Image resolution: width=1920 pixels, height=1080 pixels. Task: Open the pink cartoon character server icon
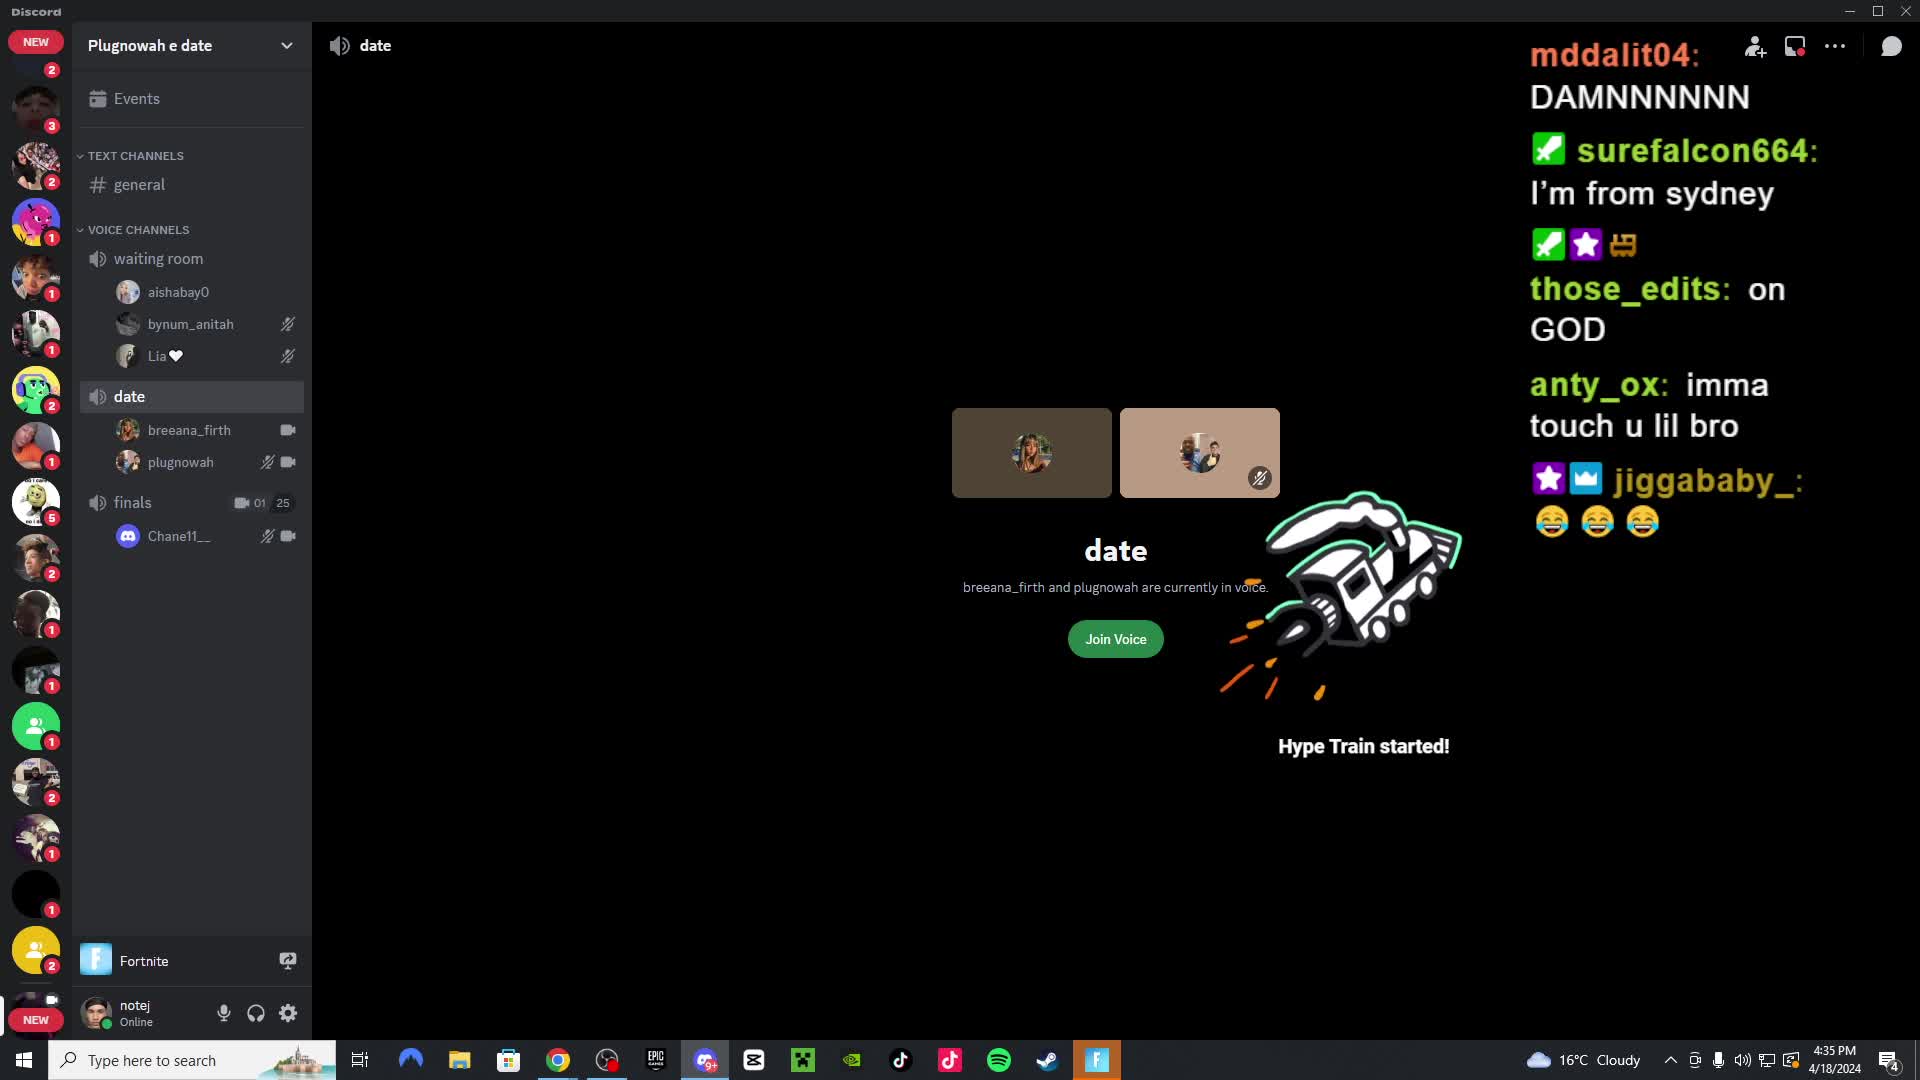[x=36, y=222]
